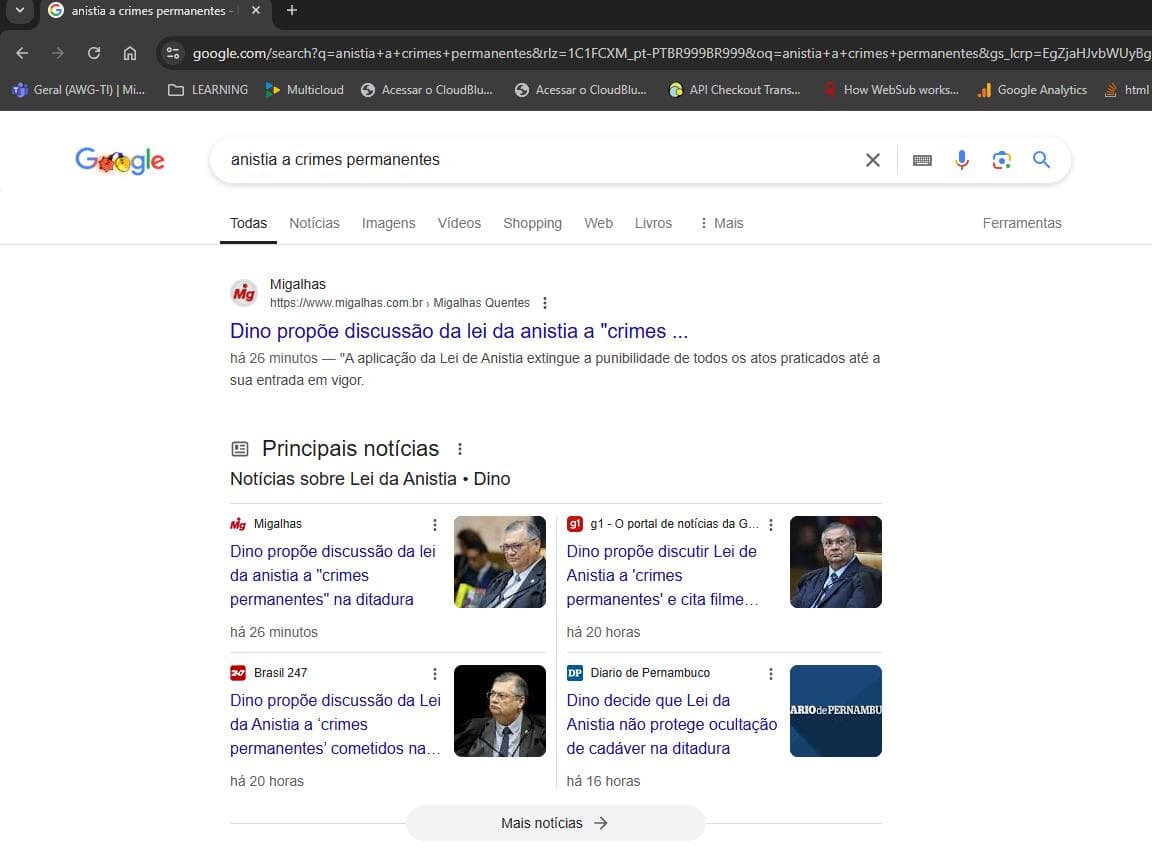Switch to the Imagens tab
Viewport: 1152px width, 867px height.
389,223
